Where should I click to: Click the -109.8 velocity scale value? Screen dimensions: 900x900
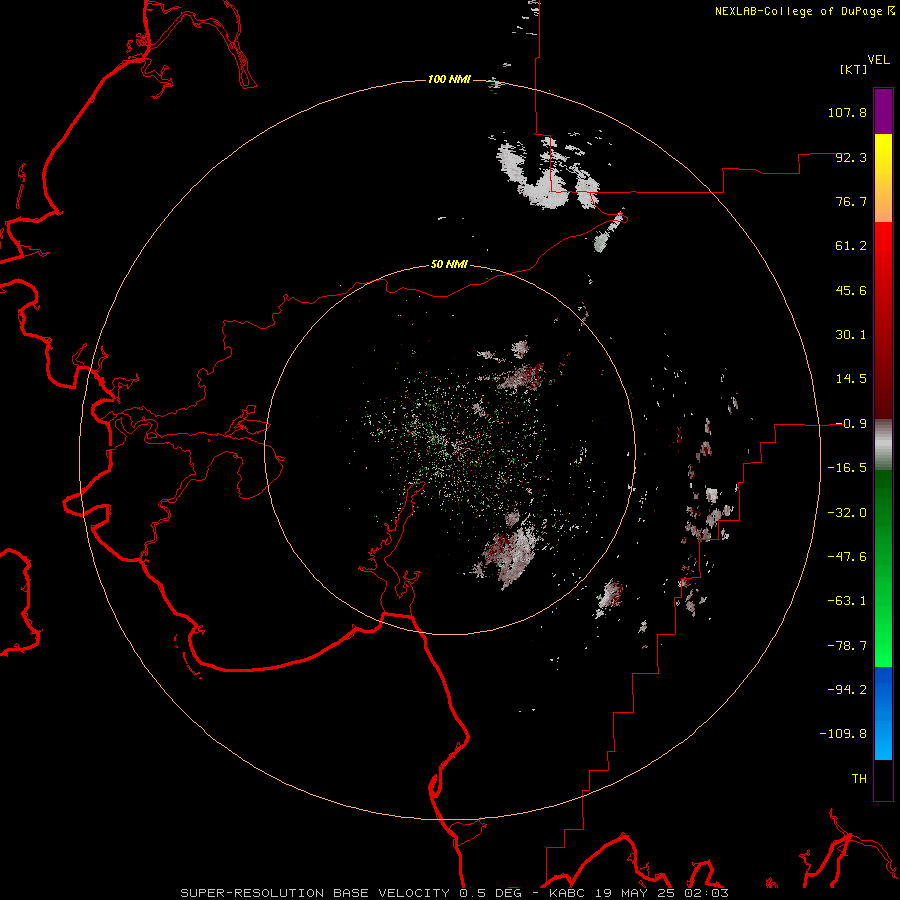tap(843, 734)
